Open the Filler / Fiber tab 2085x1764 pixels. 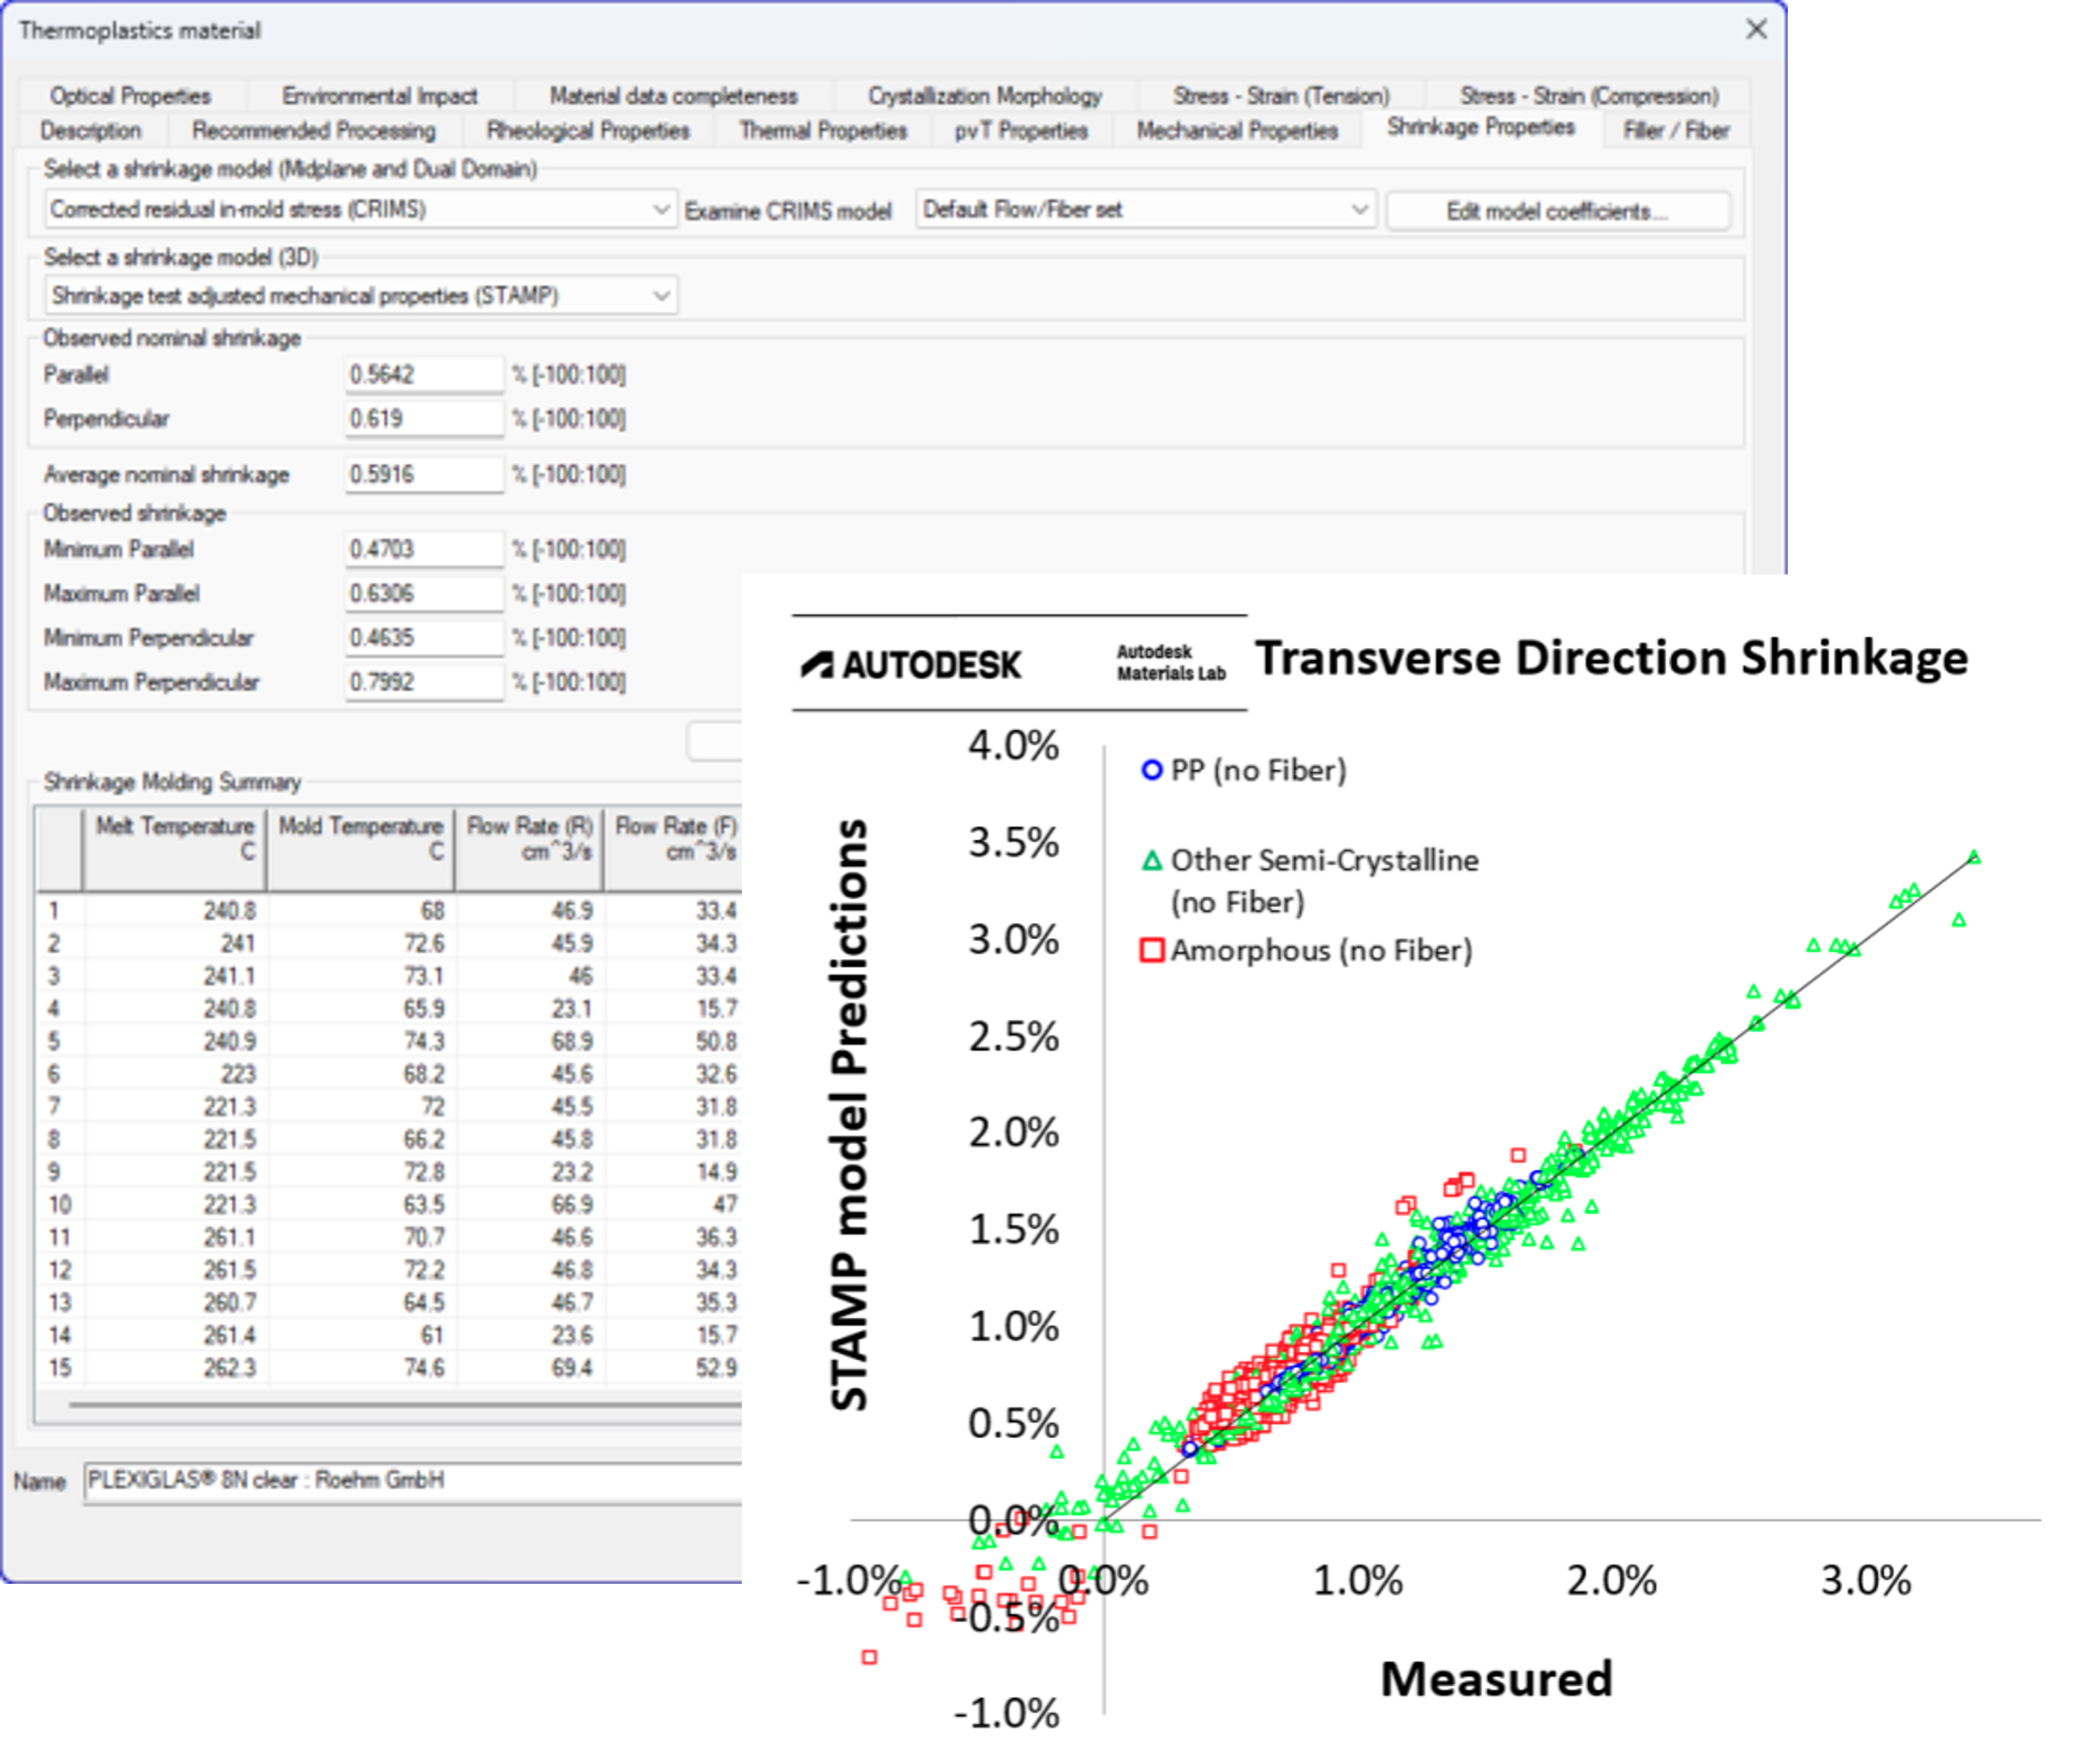(x=1675, y=131)
